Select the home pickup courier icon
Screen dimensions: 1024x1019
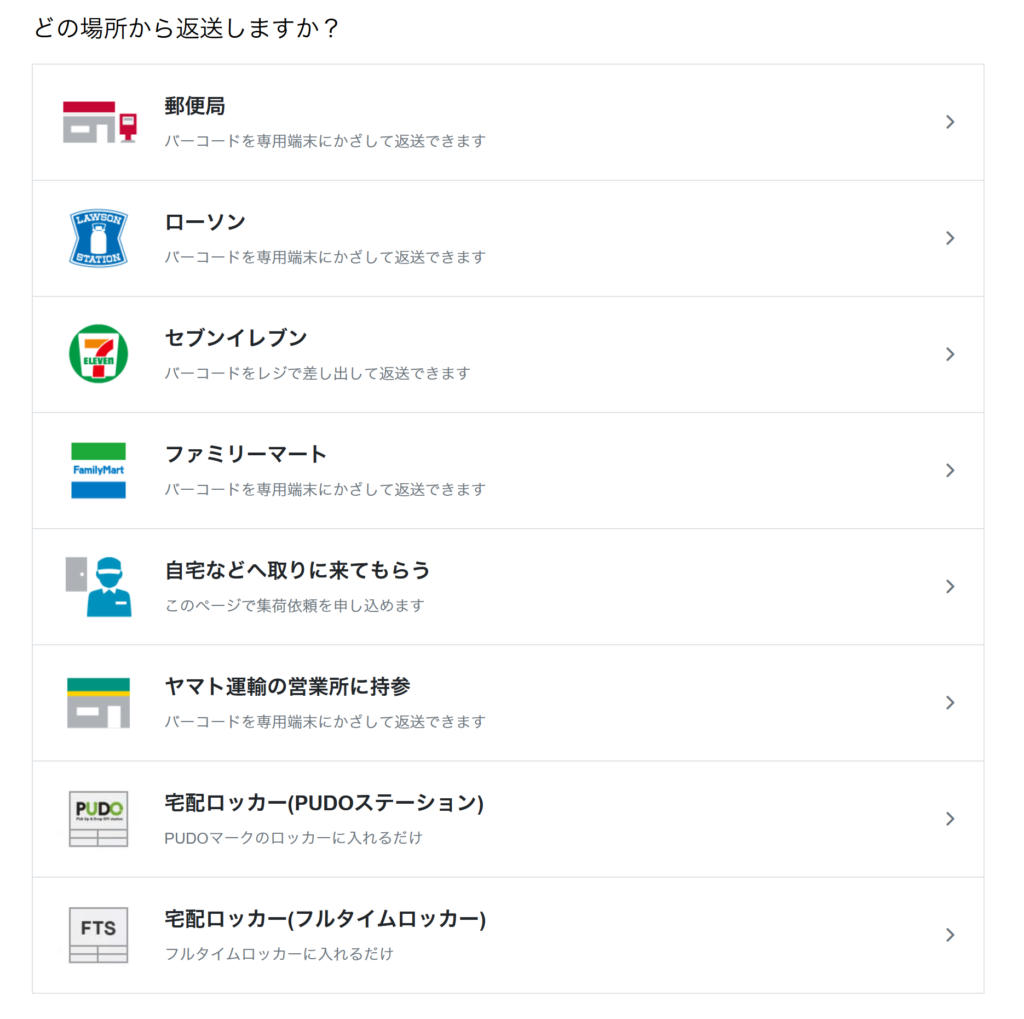[x=97, y=586]
